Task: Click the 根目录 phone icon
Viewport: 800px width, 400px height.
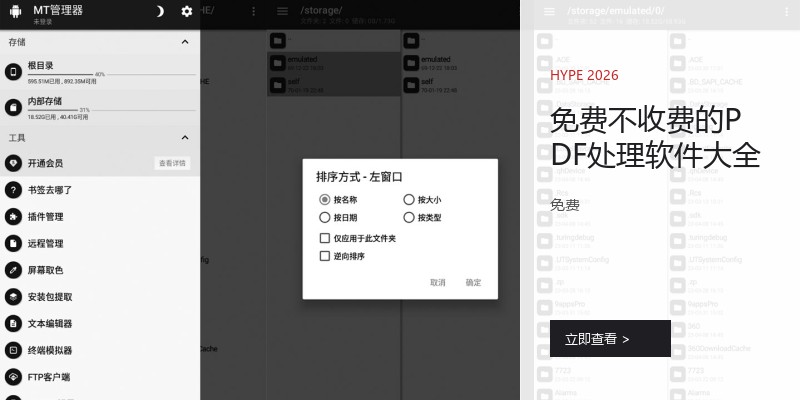Action: pyautogui.click(x=13, y=72)
